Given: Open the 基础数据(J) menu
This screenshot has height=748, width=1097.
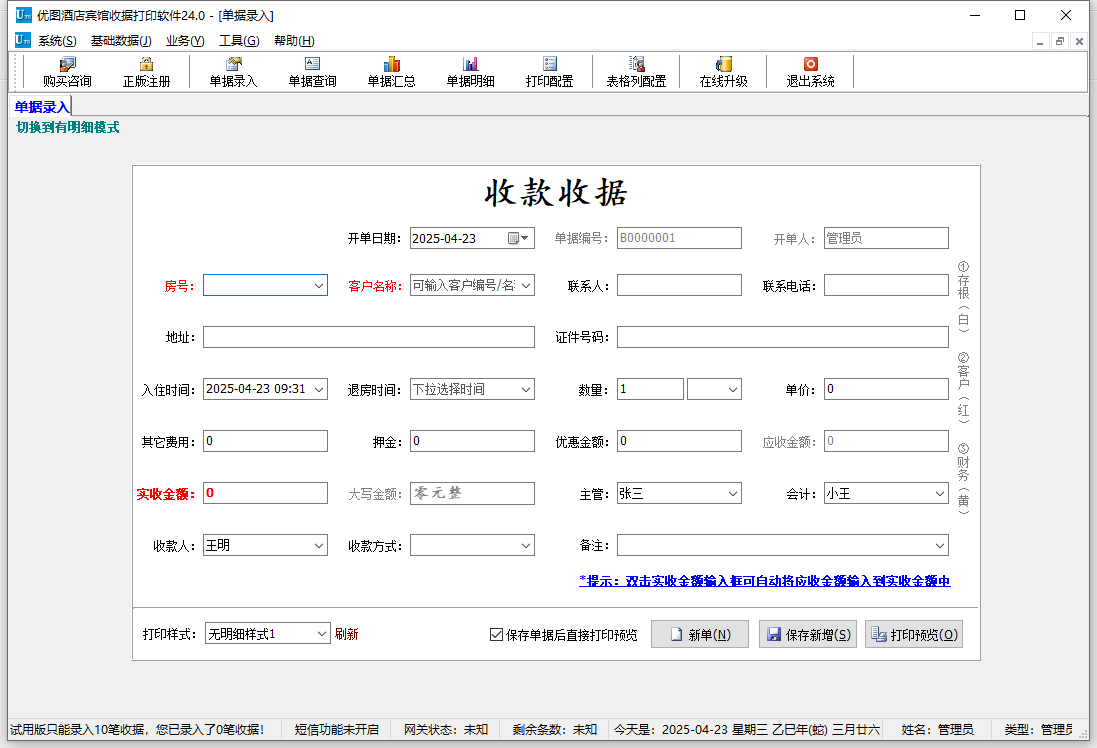Looking at the screenshot, I should click(121, 41).
